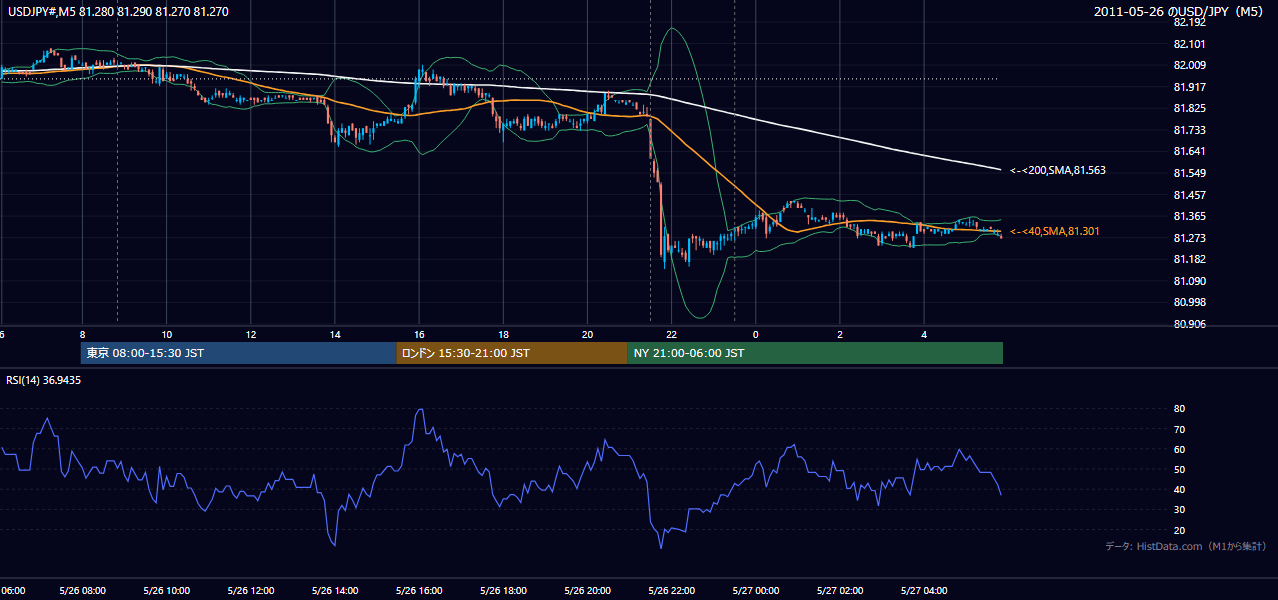The height and width of the screenshot is (600, 1278).
Task: Click the 200 SMA label 81.563
Action: click(x=1057, y=171)
